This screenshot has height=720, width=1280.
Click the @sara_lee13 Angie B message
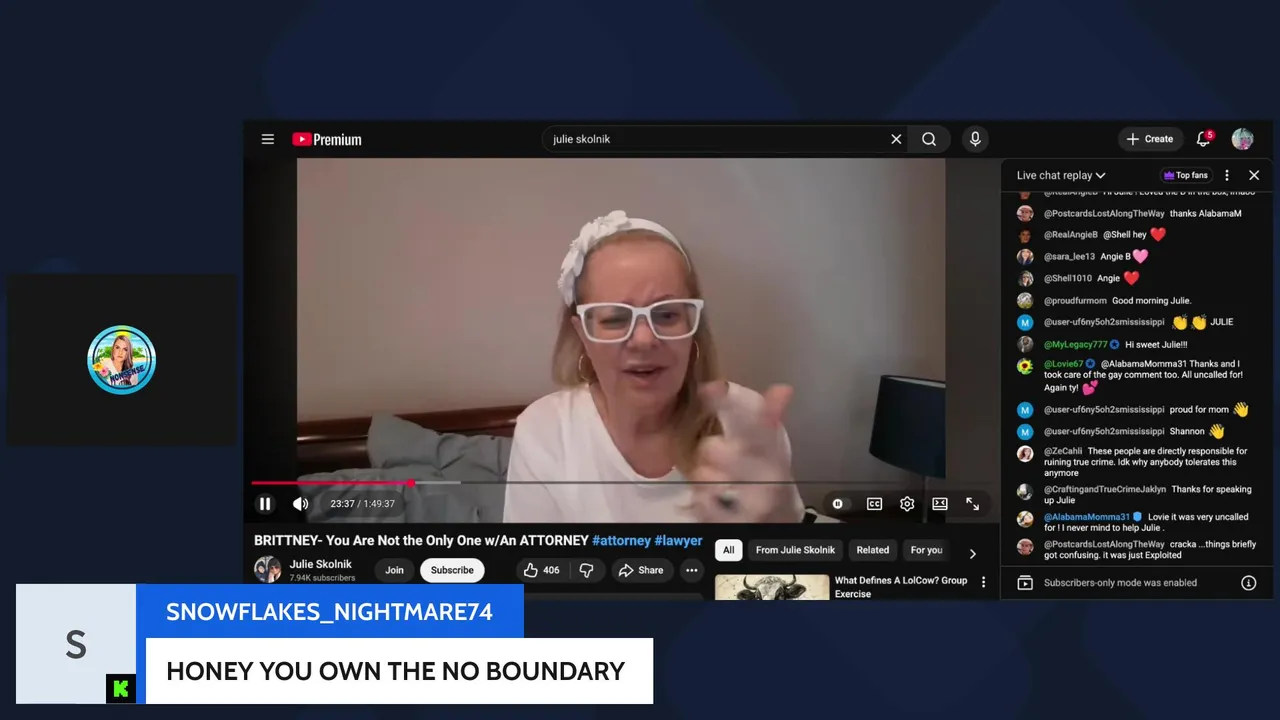(1137, 257)
